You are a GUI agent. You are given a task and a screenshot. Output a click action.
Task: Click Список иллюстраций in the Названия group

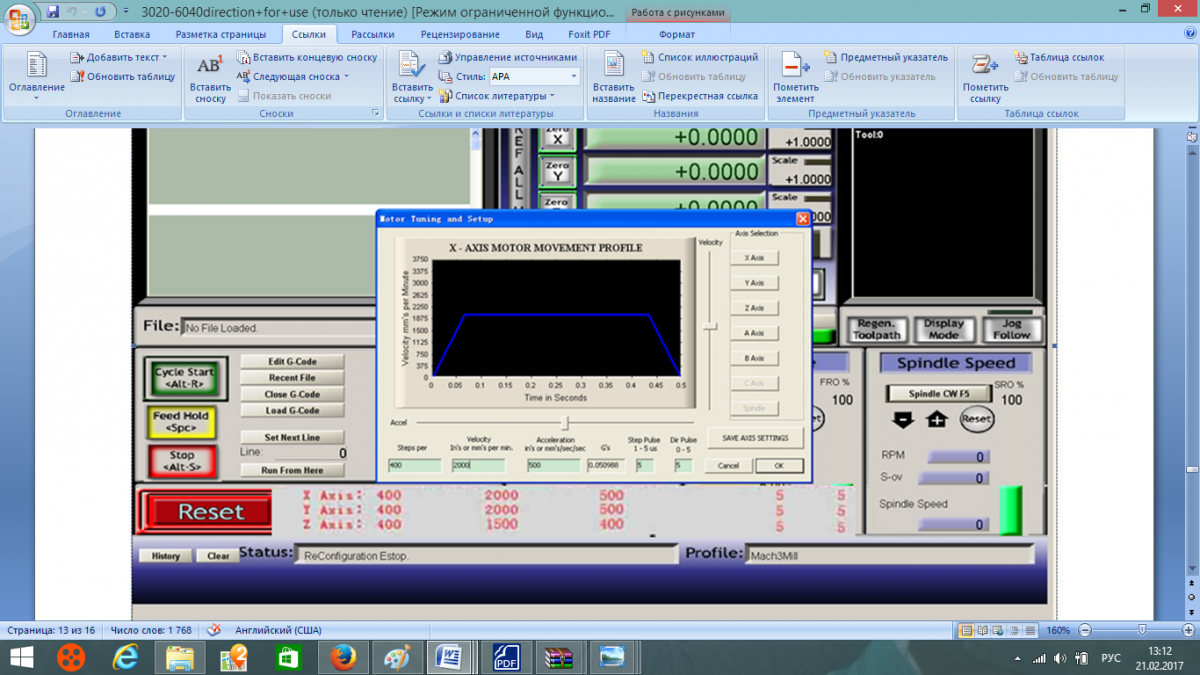point(700,58)
